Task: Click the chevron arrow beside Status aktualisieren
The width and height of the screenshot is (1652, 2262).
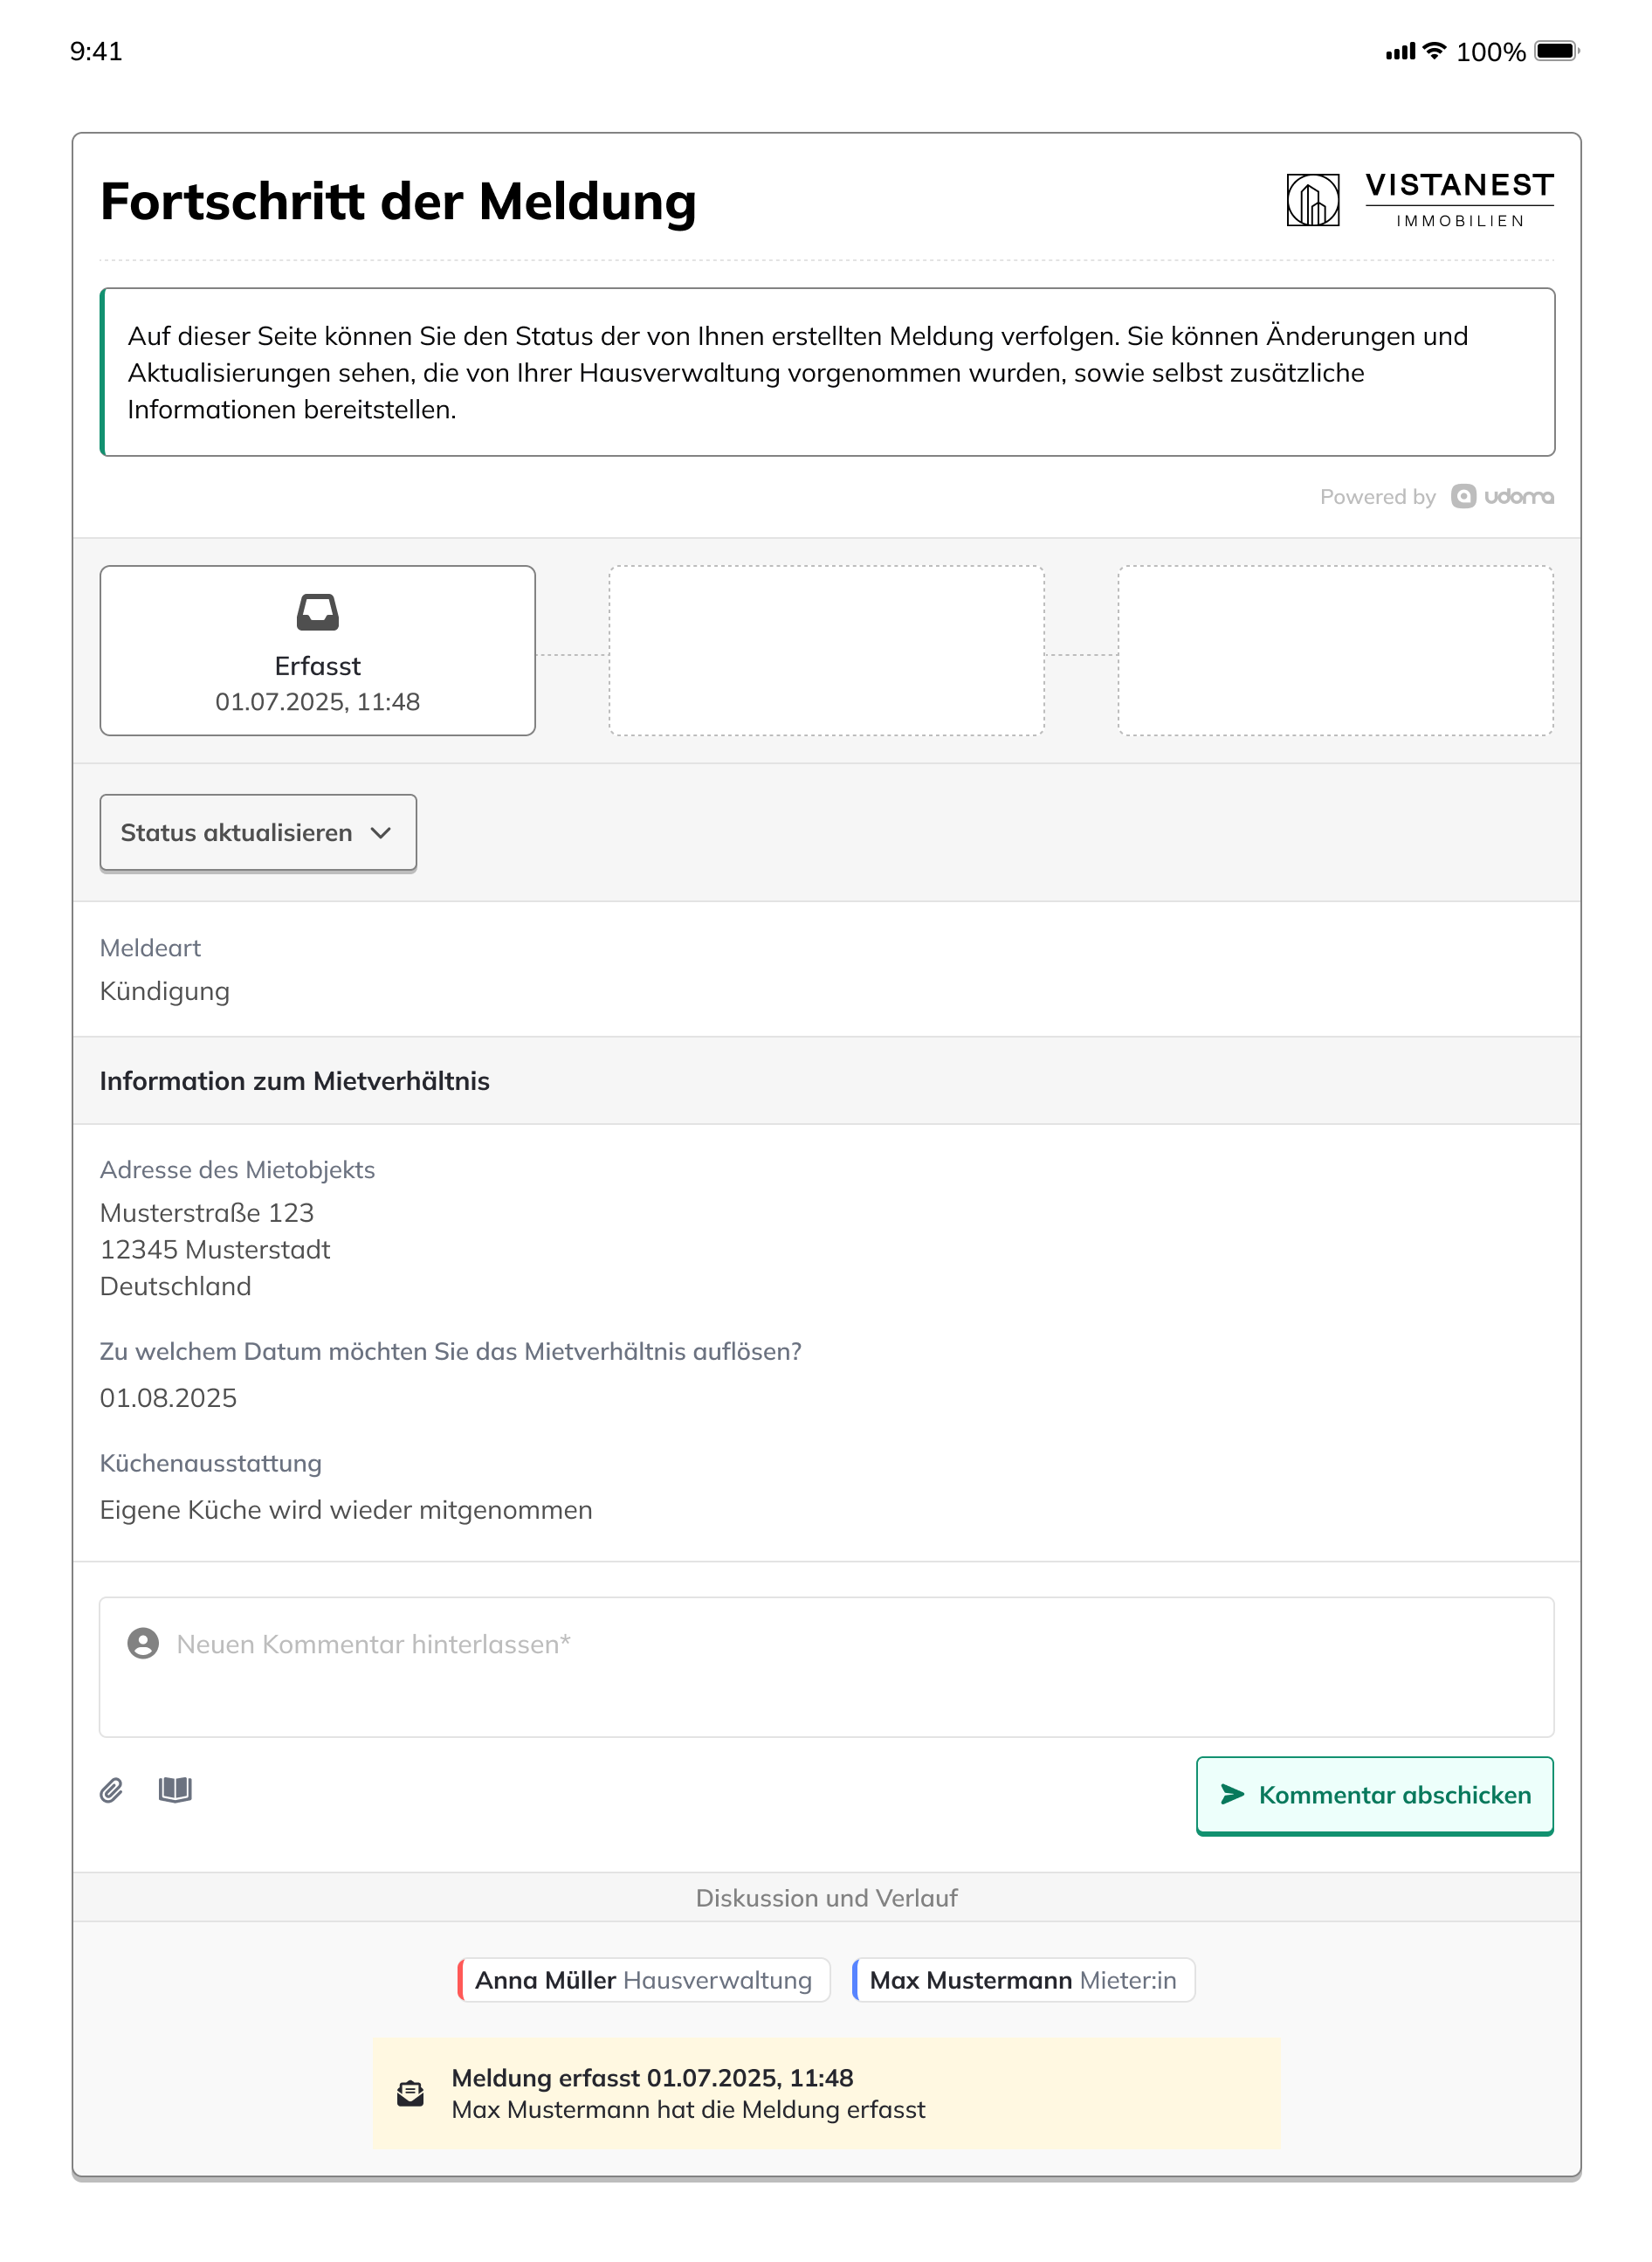Action: [x=381, y=833]
